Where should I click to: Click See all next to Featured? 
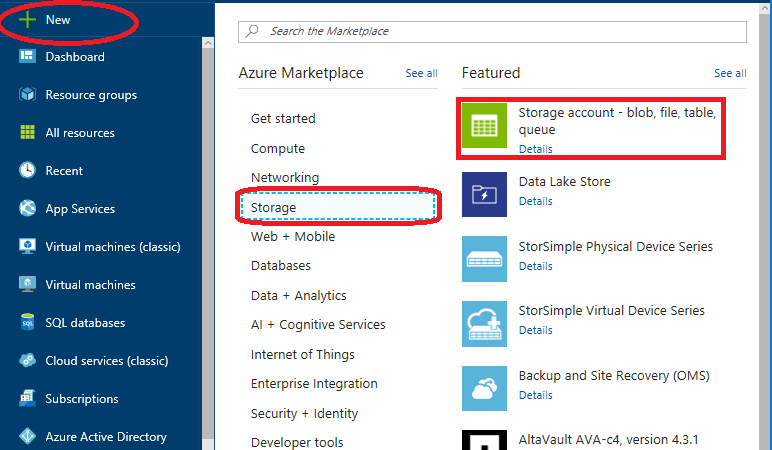[730, 73]
